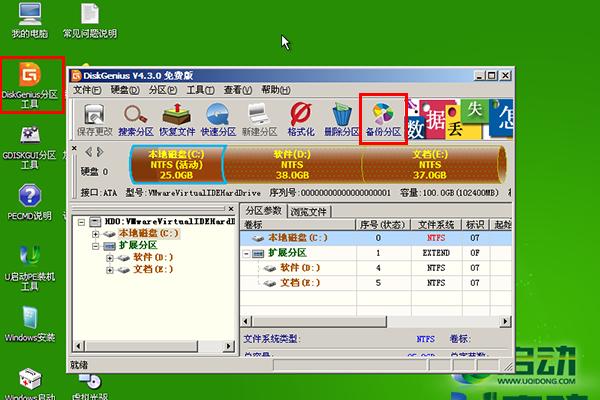Close the disk bar panel with x
Screen dimensions: 600x400
(75, 148)
